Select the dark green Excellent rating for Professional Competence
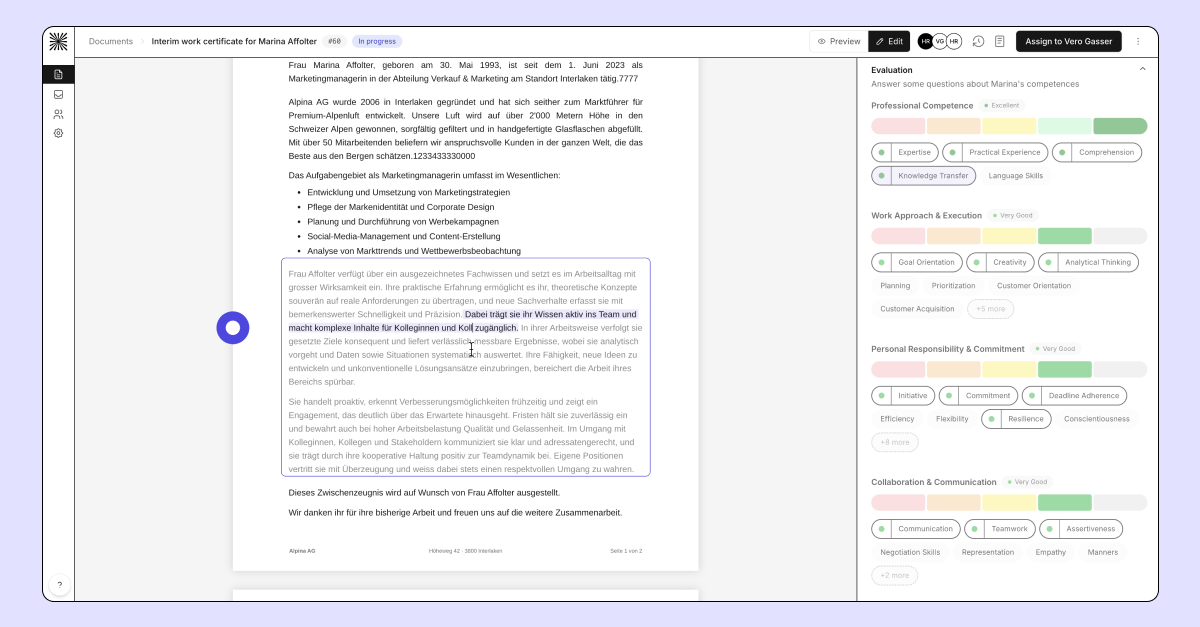The height and width of the screenshot is (627, 1200). tap(1120, 126)
